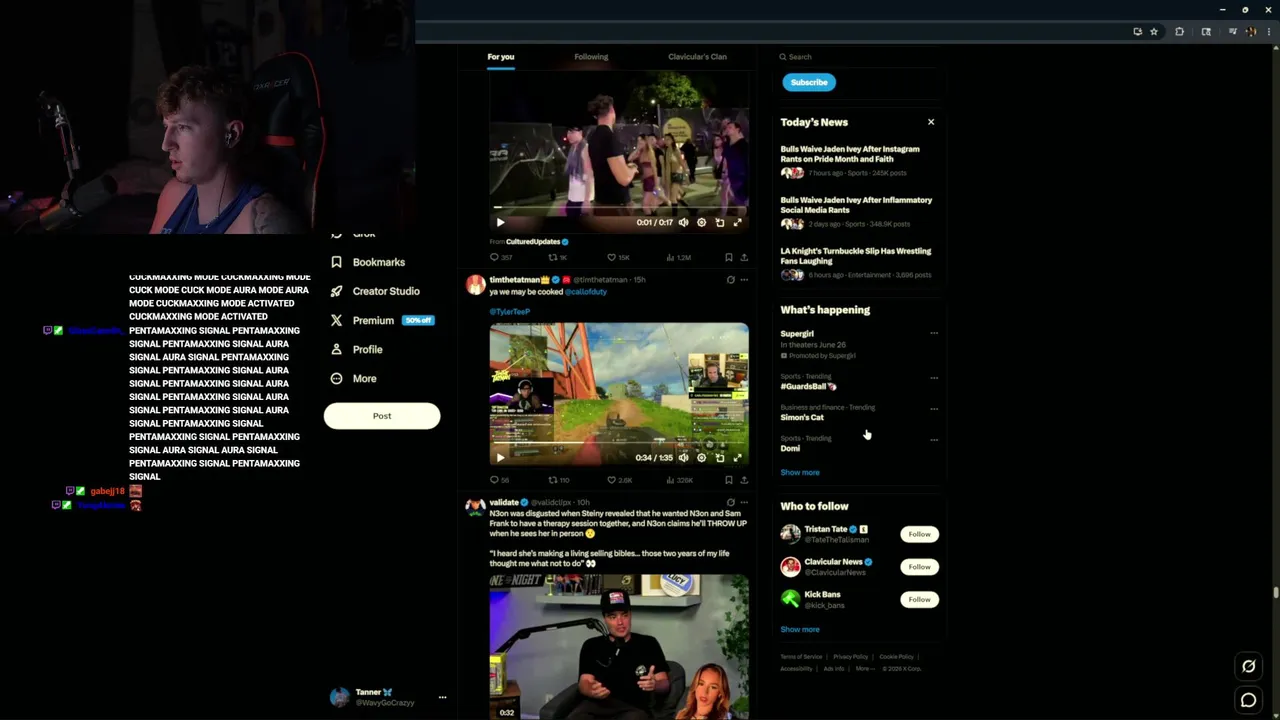Open the LA Knight's Turnbuckle Slip news story
Image resolution: width=1280 pixels, height=720 pixels.
856,262
